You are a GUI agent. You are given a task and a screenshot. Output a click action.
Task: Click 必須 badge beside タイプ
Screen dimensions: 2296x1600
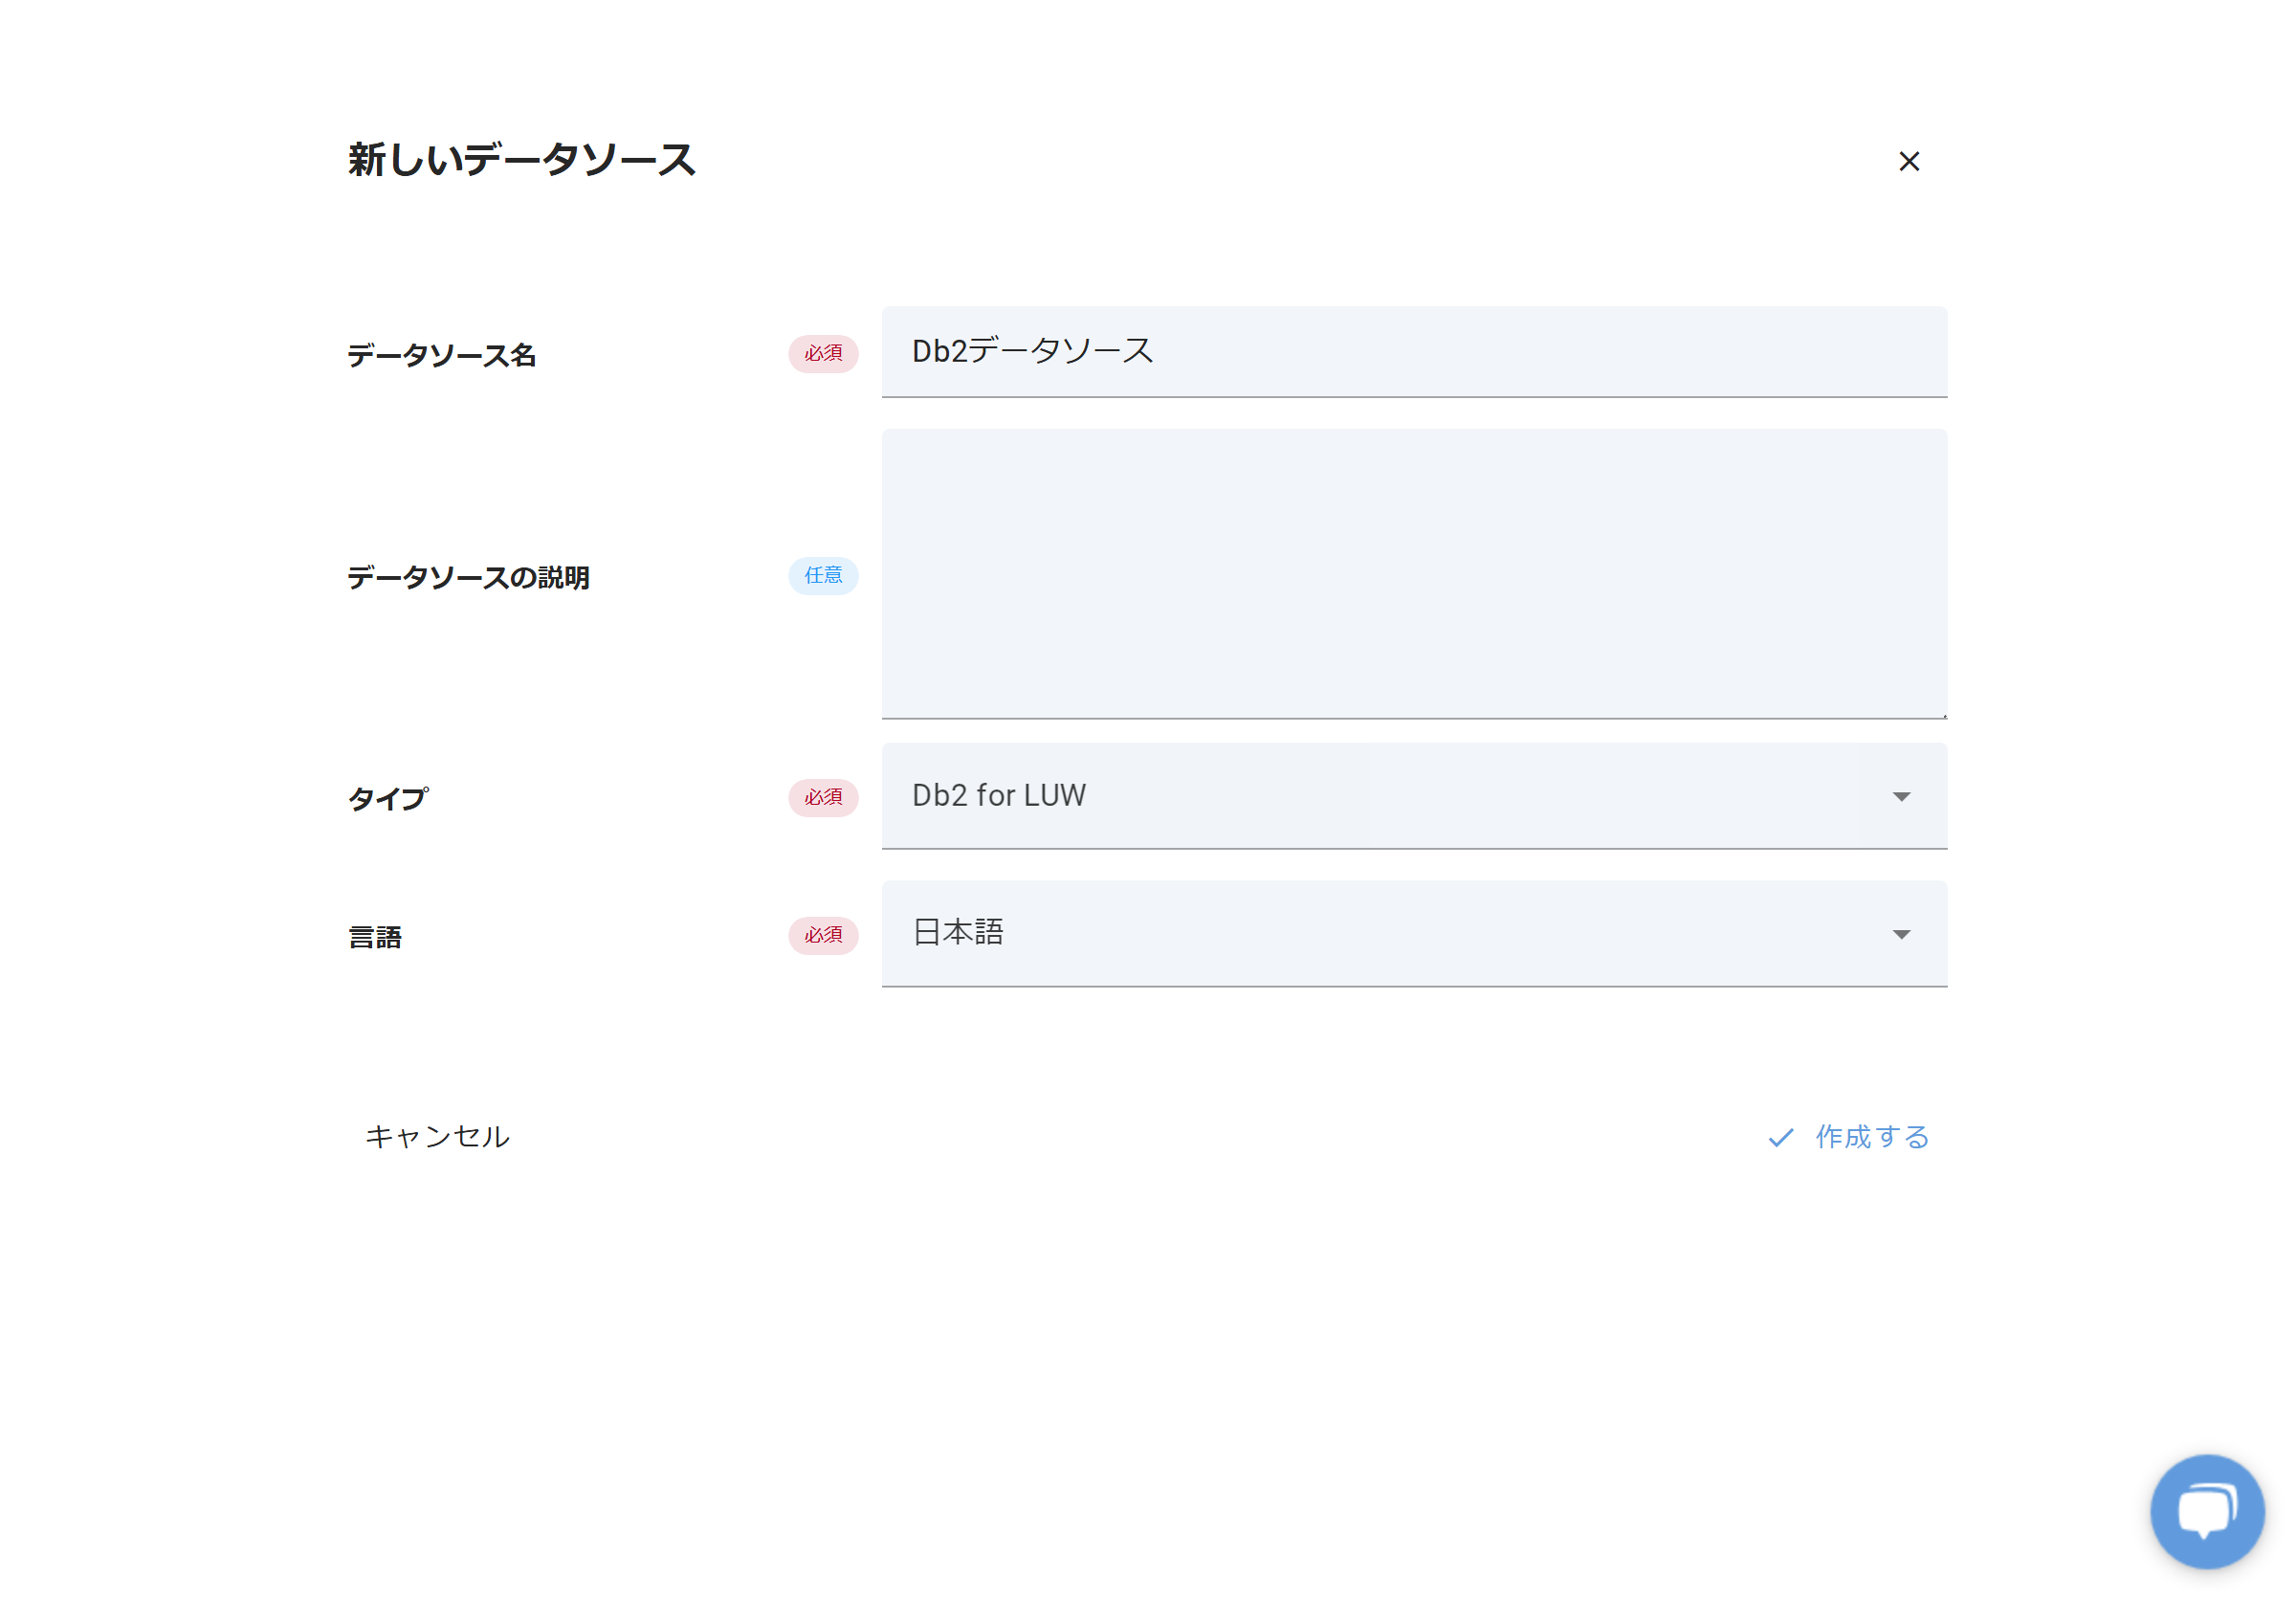tap(823, 797)
